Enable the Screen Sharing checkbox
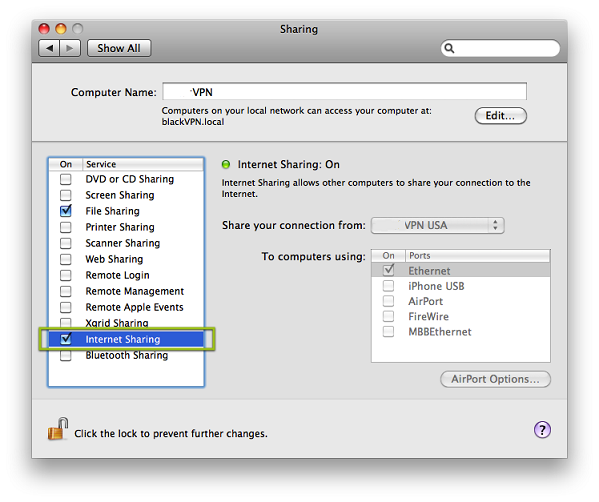The width and height of the screenshot is (599, 502). click(66, 195)
